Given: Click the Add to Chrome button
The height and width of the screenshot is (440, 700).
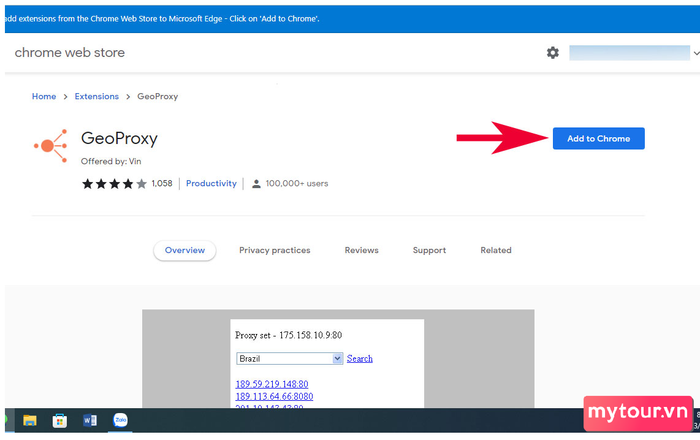Looking at the screenshot, I should point(598,138).
